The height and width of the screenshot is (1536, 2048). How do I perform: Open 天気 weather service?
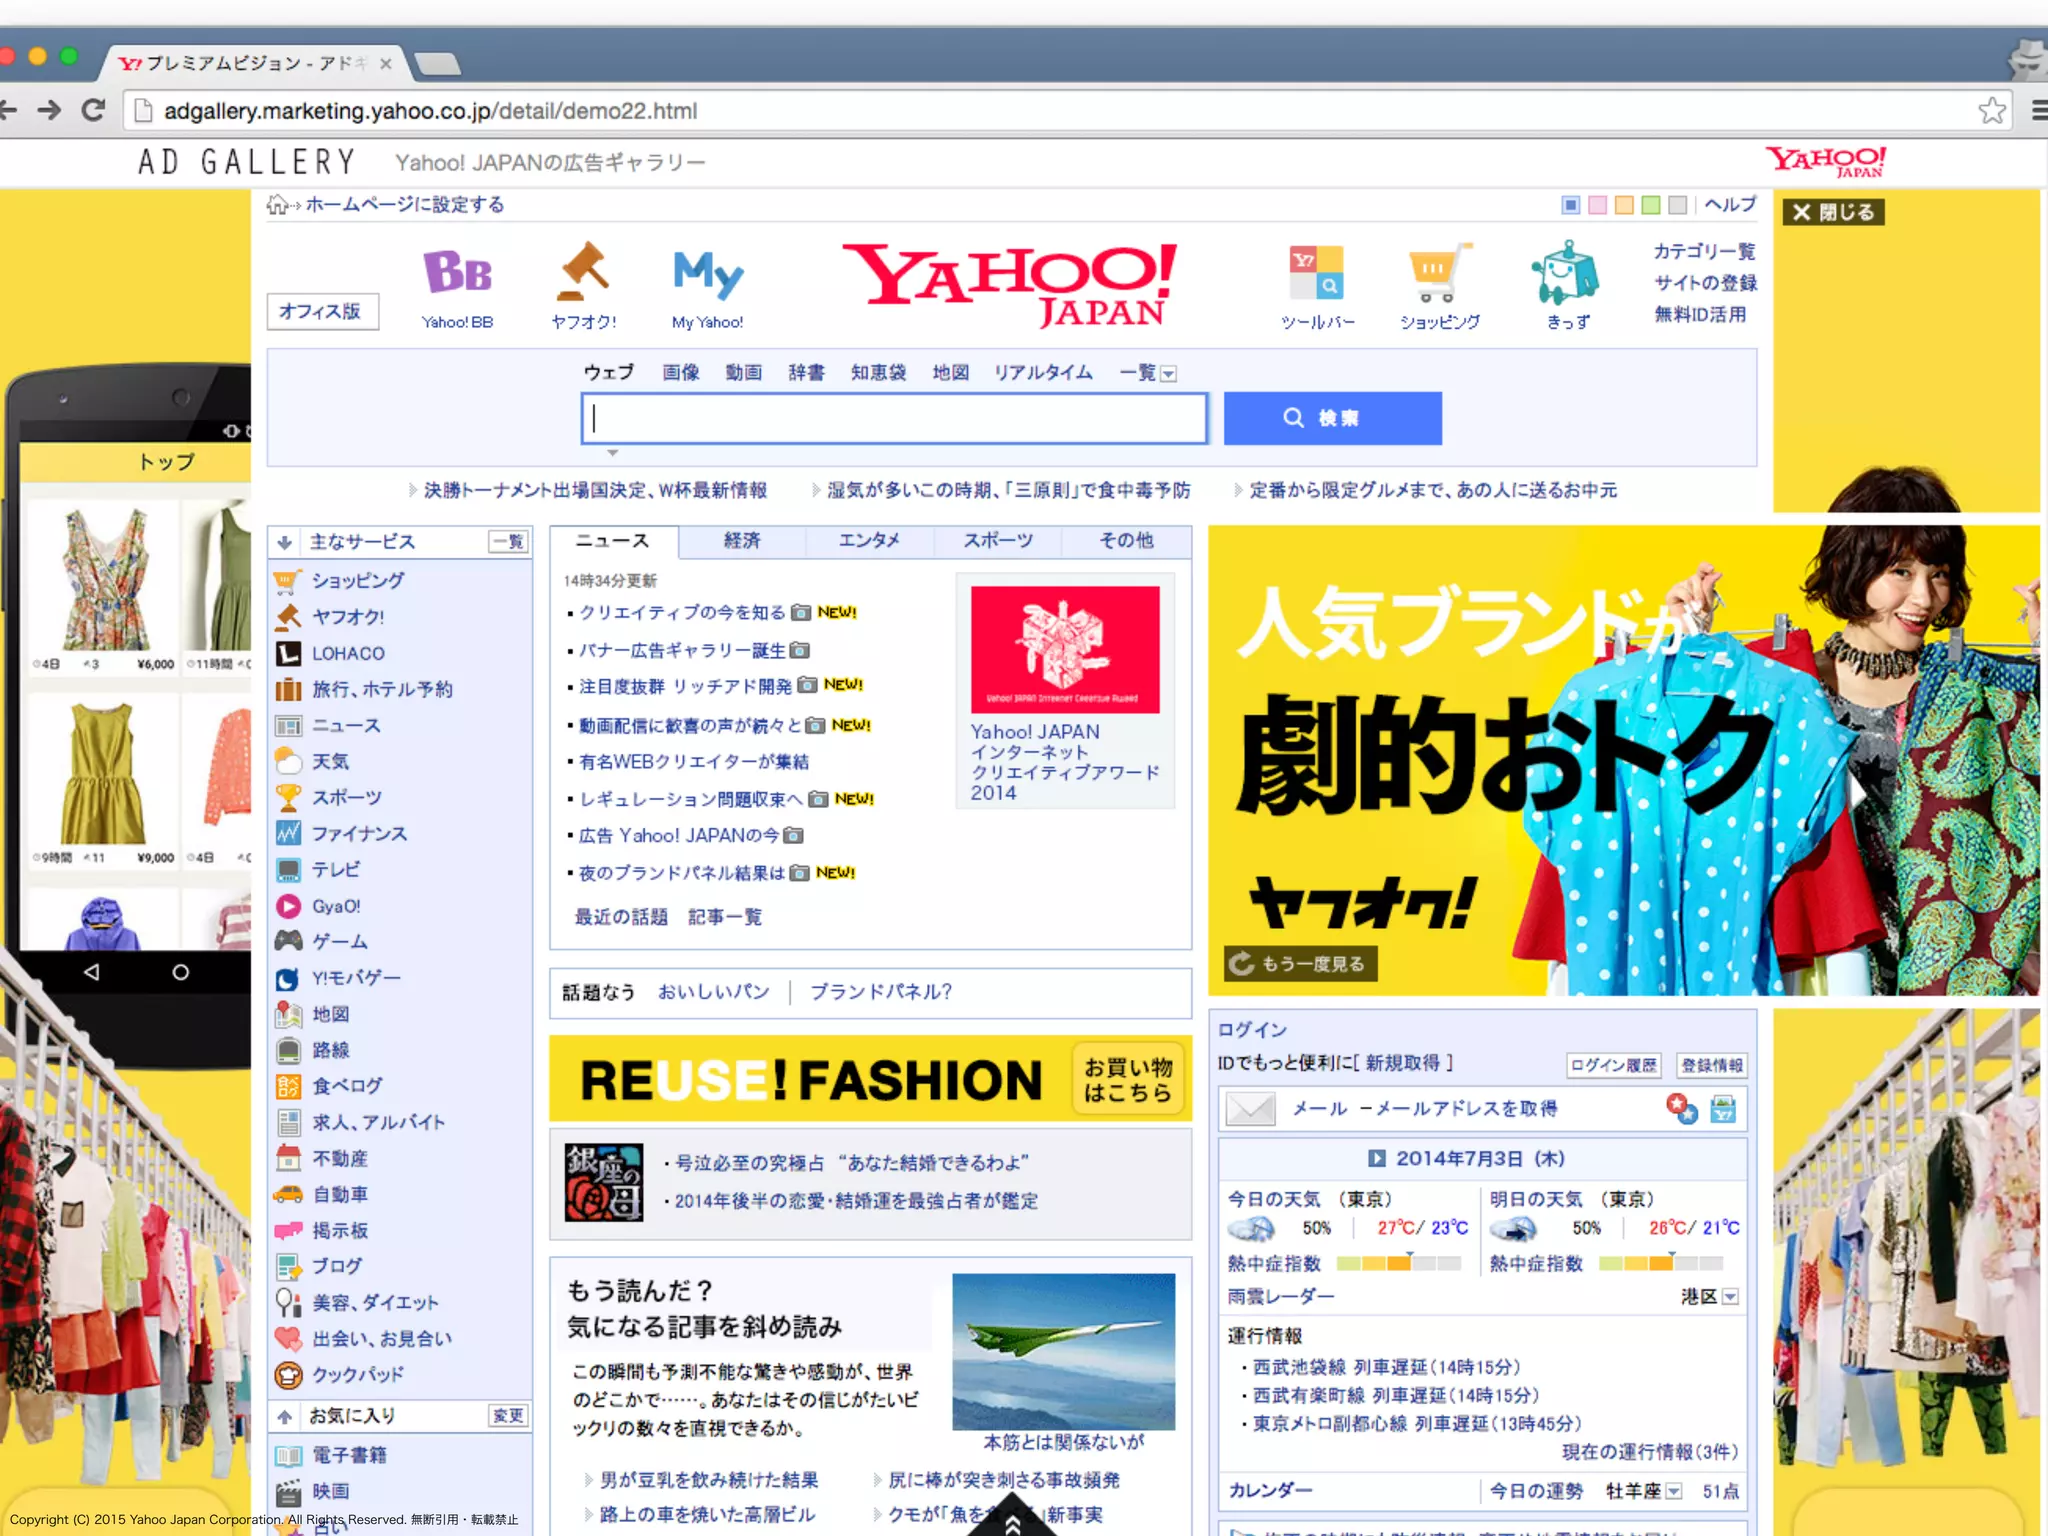tap(331, 761)
